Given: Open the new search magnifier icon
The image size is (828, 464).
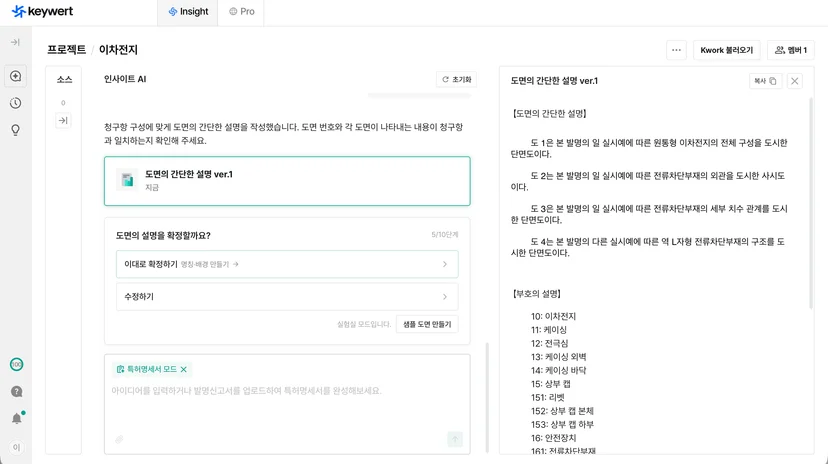Looking at the screenshot, I should (x=15, y=76).
